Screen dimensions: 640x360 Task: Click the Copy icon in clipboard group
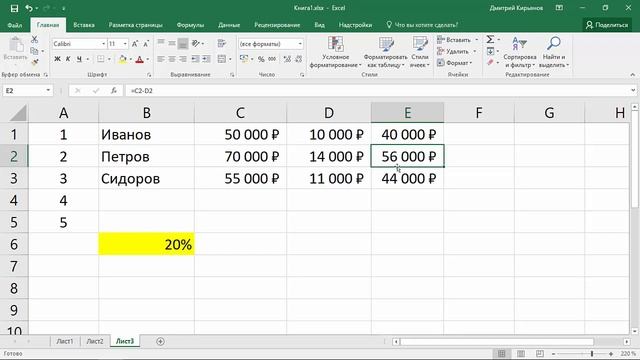click(34, 51)
